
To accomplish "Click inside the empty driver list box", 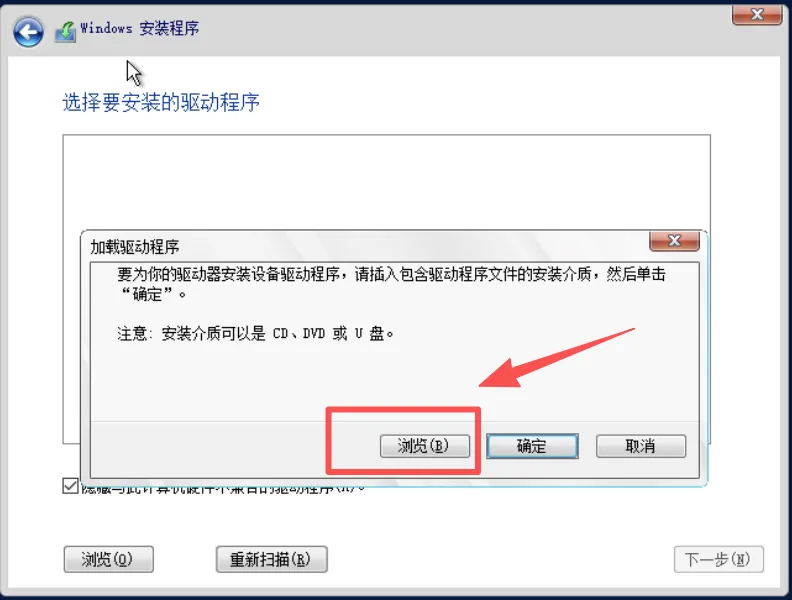I will point(386,182).
